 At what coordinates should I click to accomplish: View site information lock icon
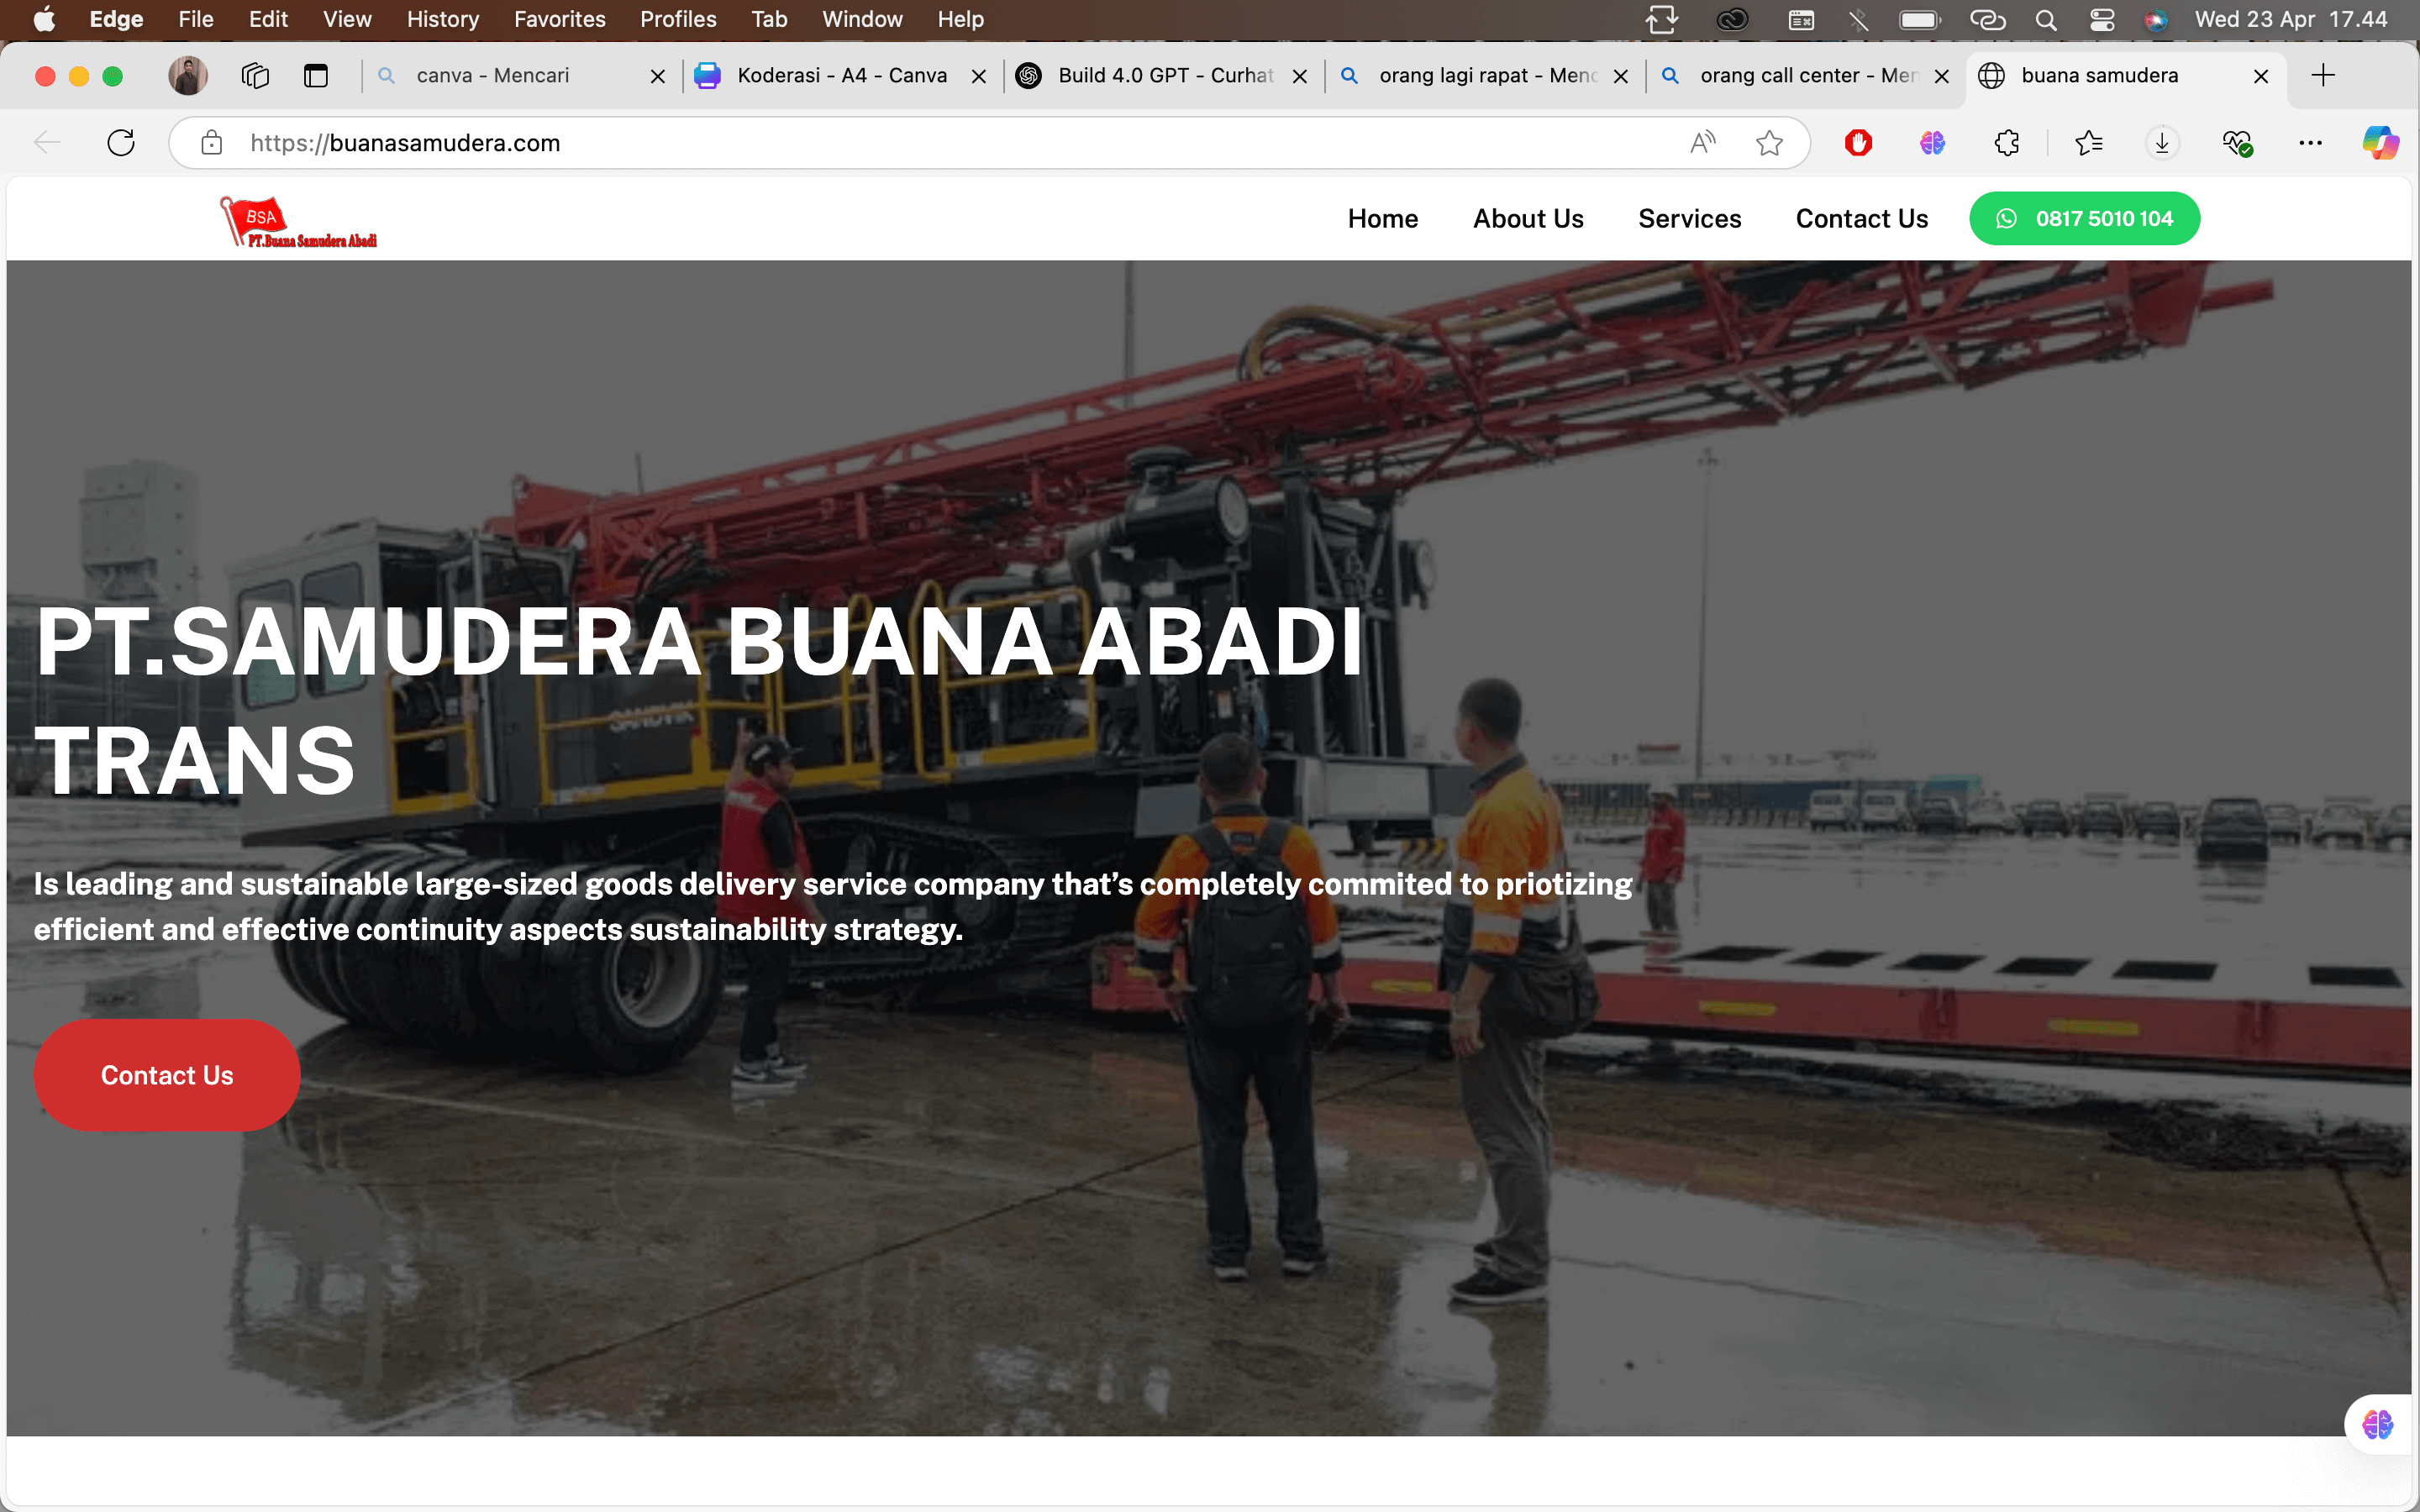coord(211,143)
